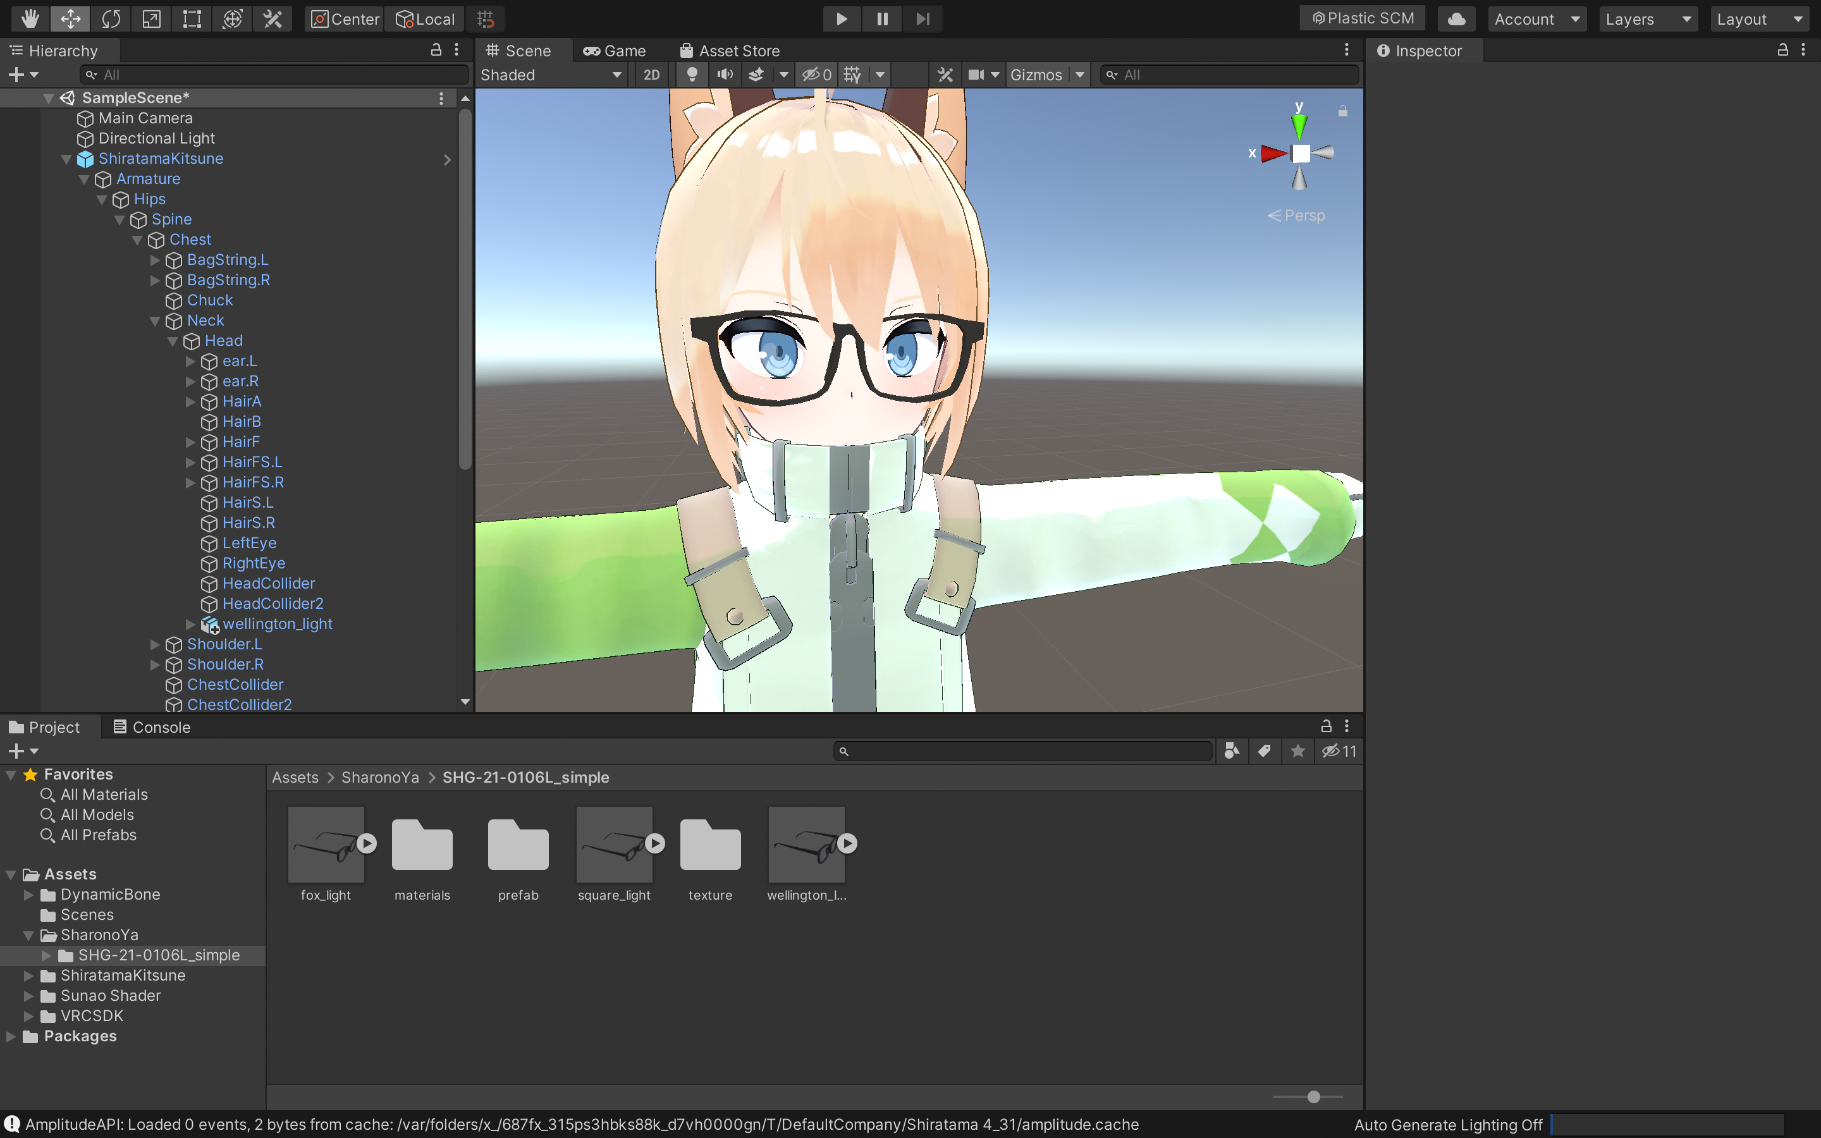Screen dimensions: 1821x1138
Task: Switch to the Game tab
Action: [615, 51]
